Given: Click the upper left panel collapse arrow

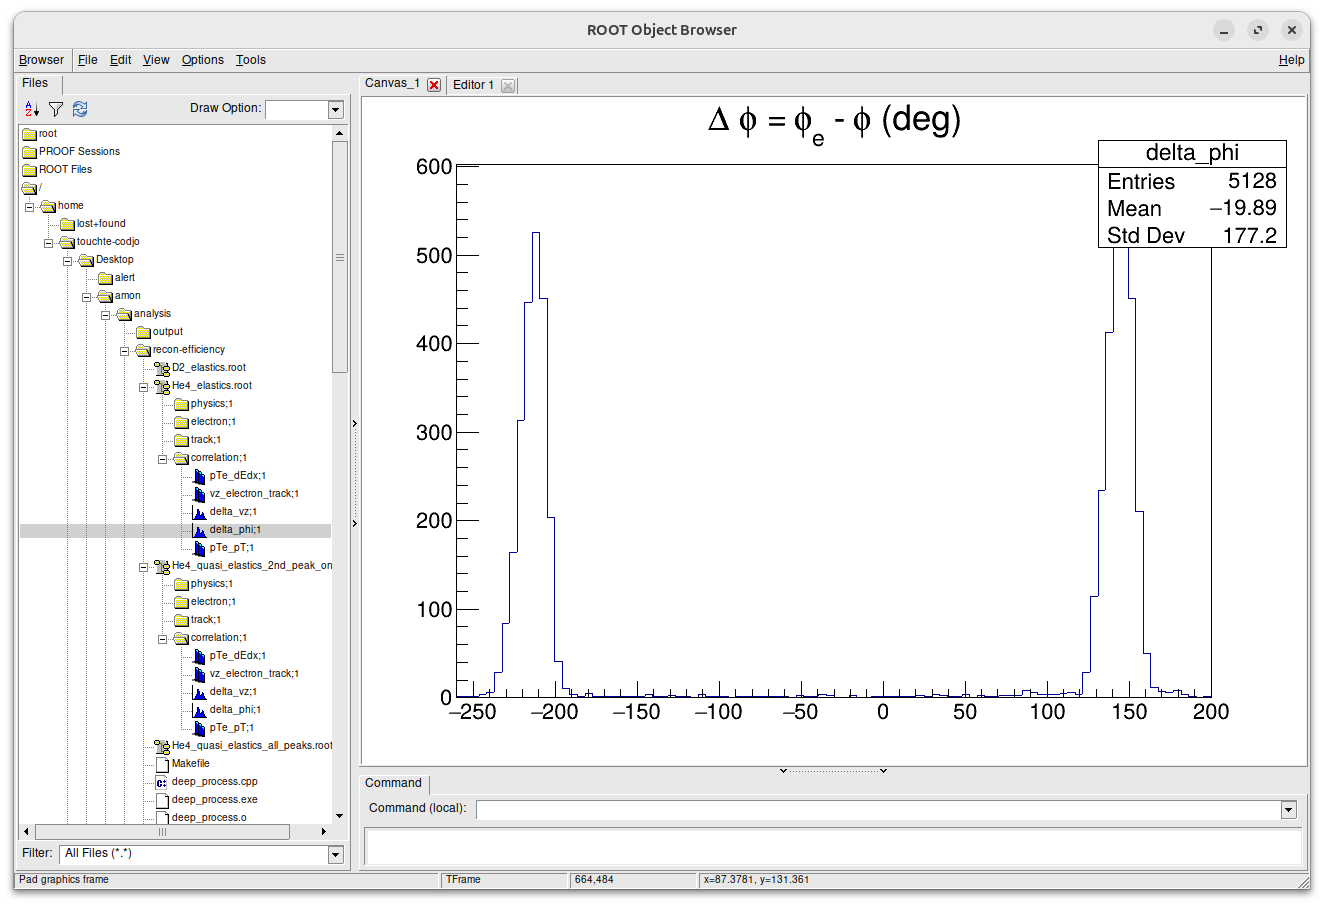Looking at the screenshot, I should pyautogui.click(x=355, y=424).
